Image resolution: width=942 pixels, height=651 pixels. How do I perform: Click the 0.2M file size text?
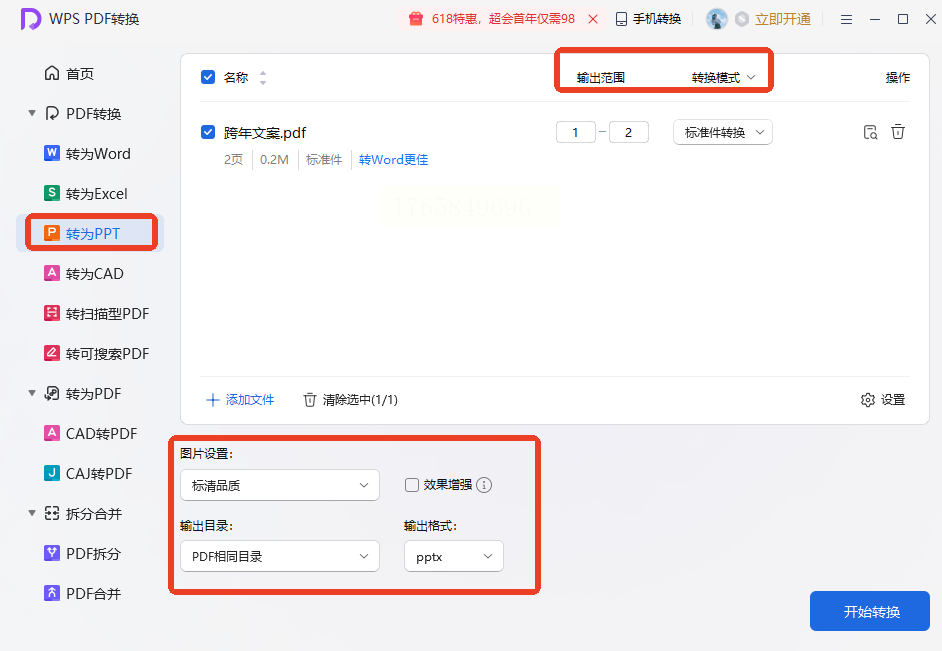point(274,160)
